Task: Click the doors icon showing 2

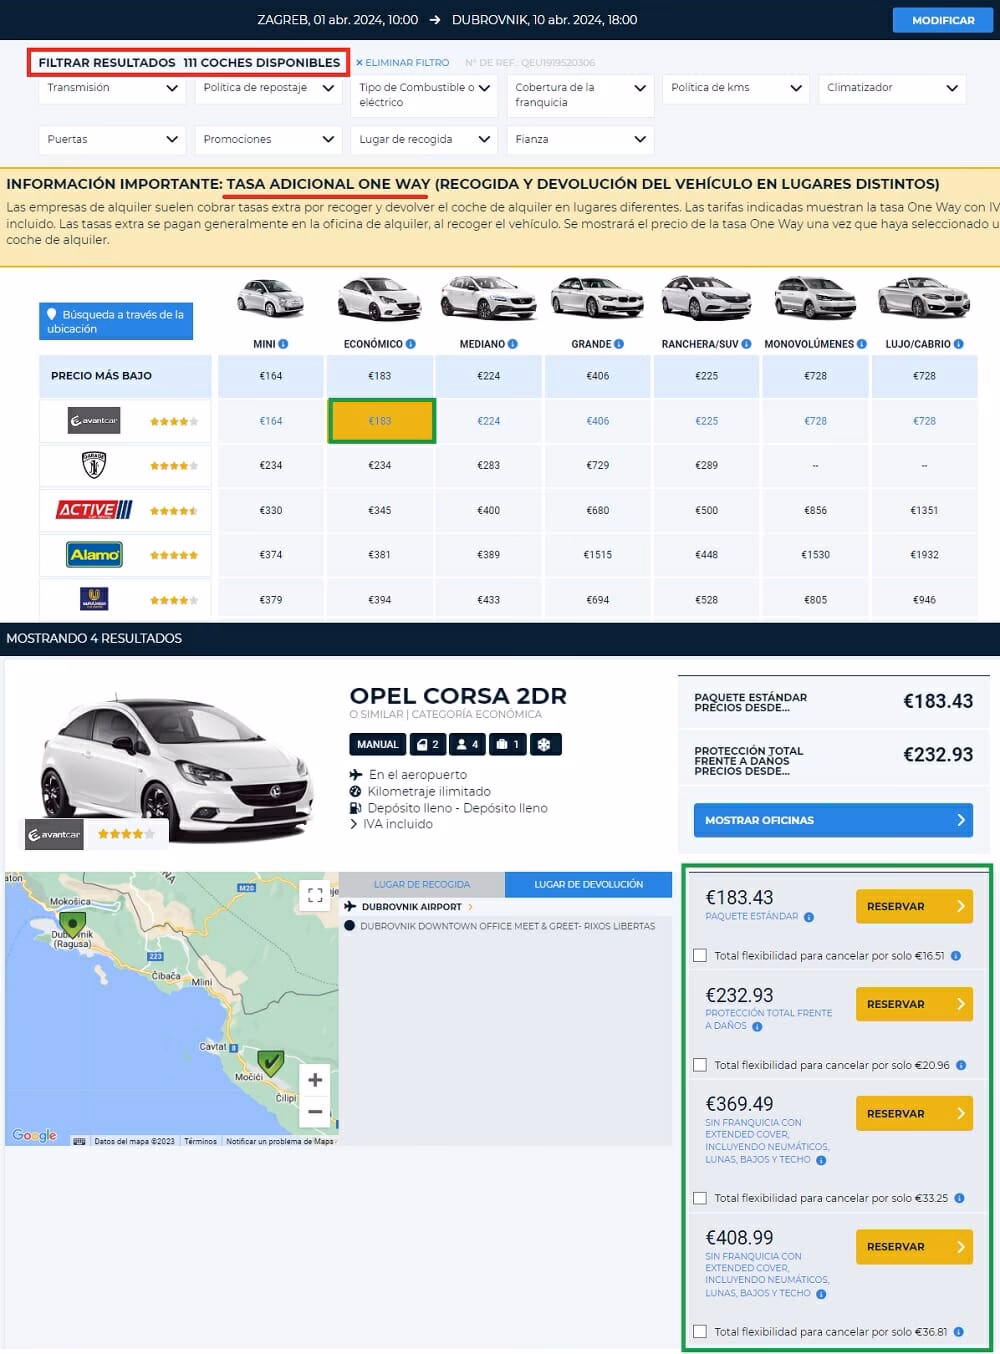Action: pyautogui.click(x=427, y=744)
